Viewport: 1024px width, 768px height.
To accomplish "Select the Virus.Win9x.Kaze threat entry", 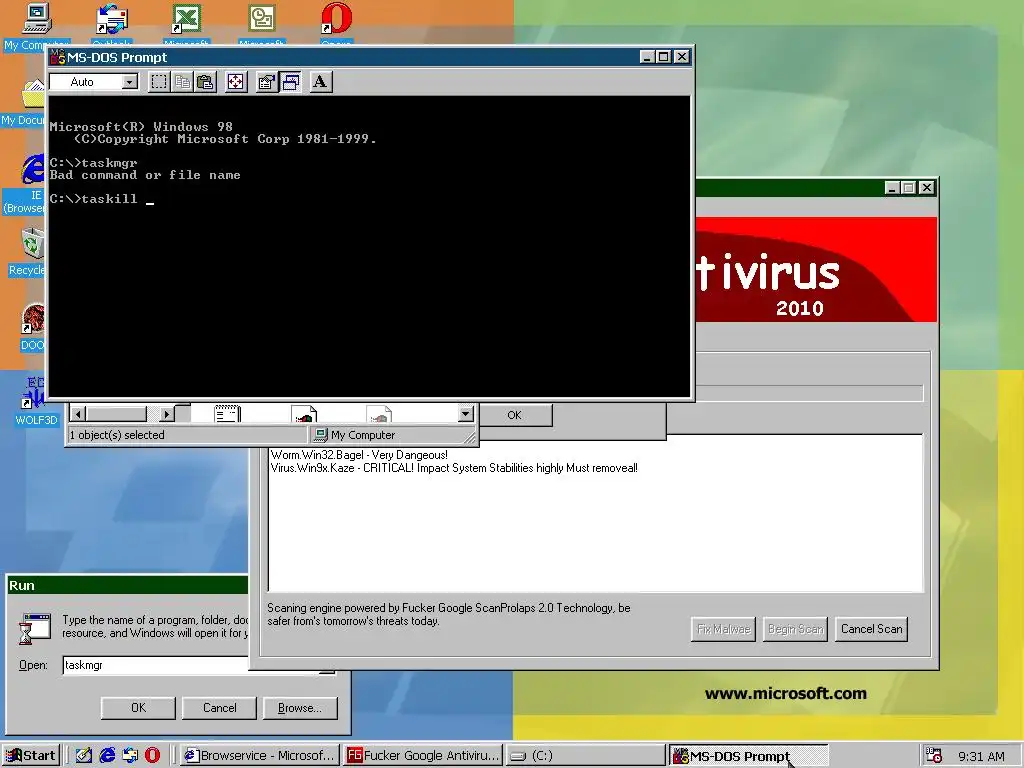I will pos(454,468).
